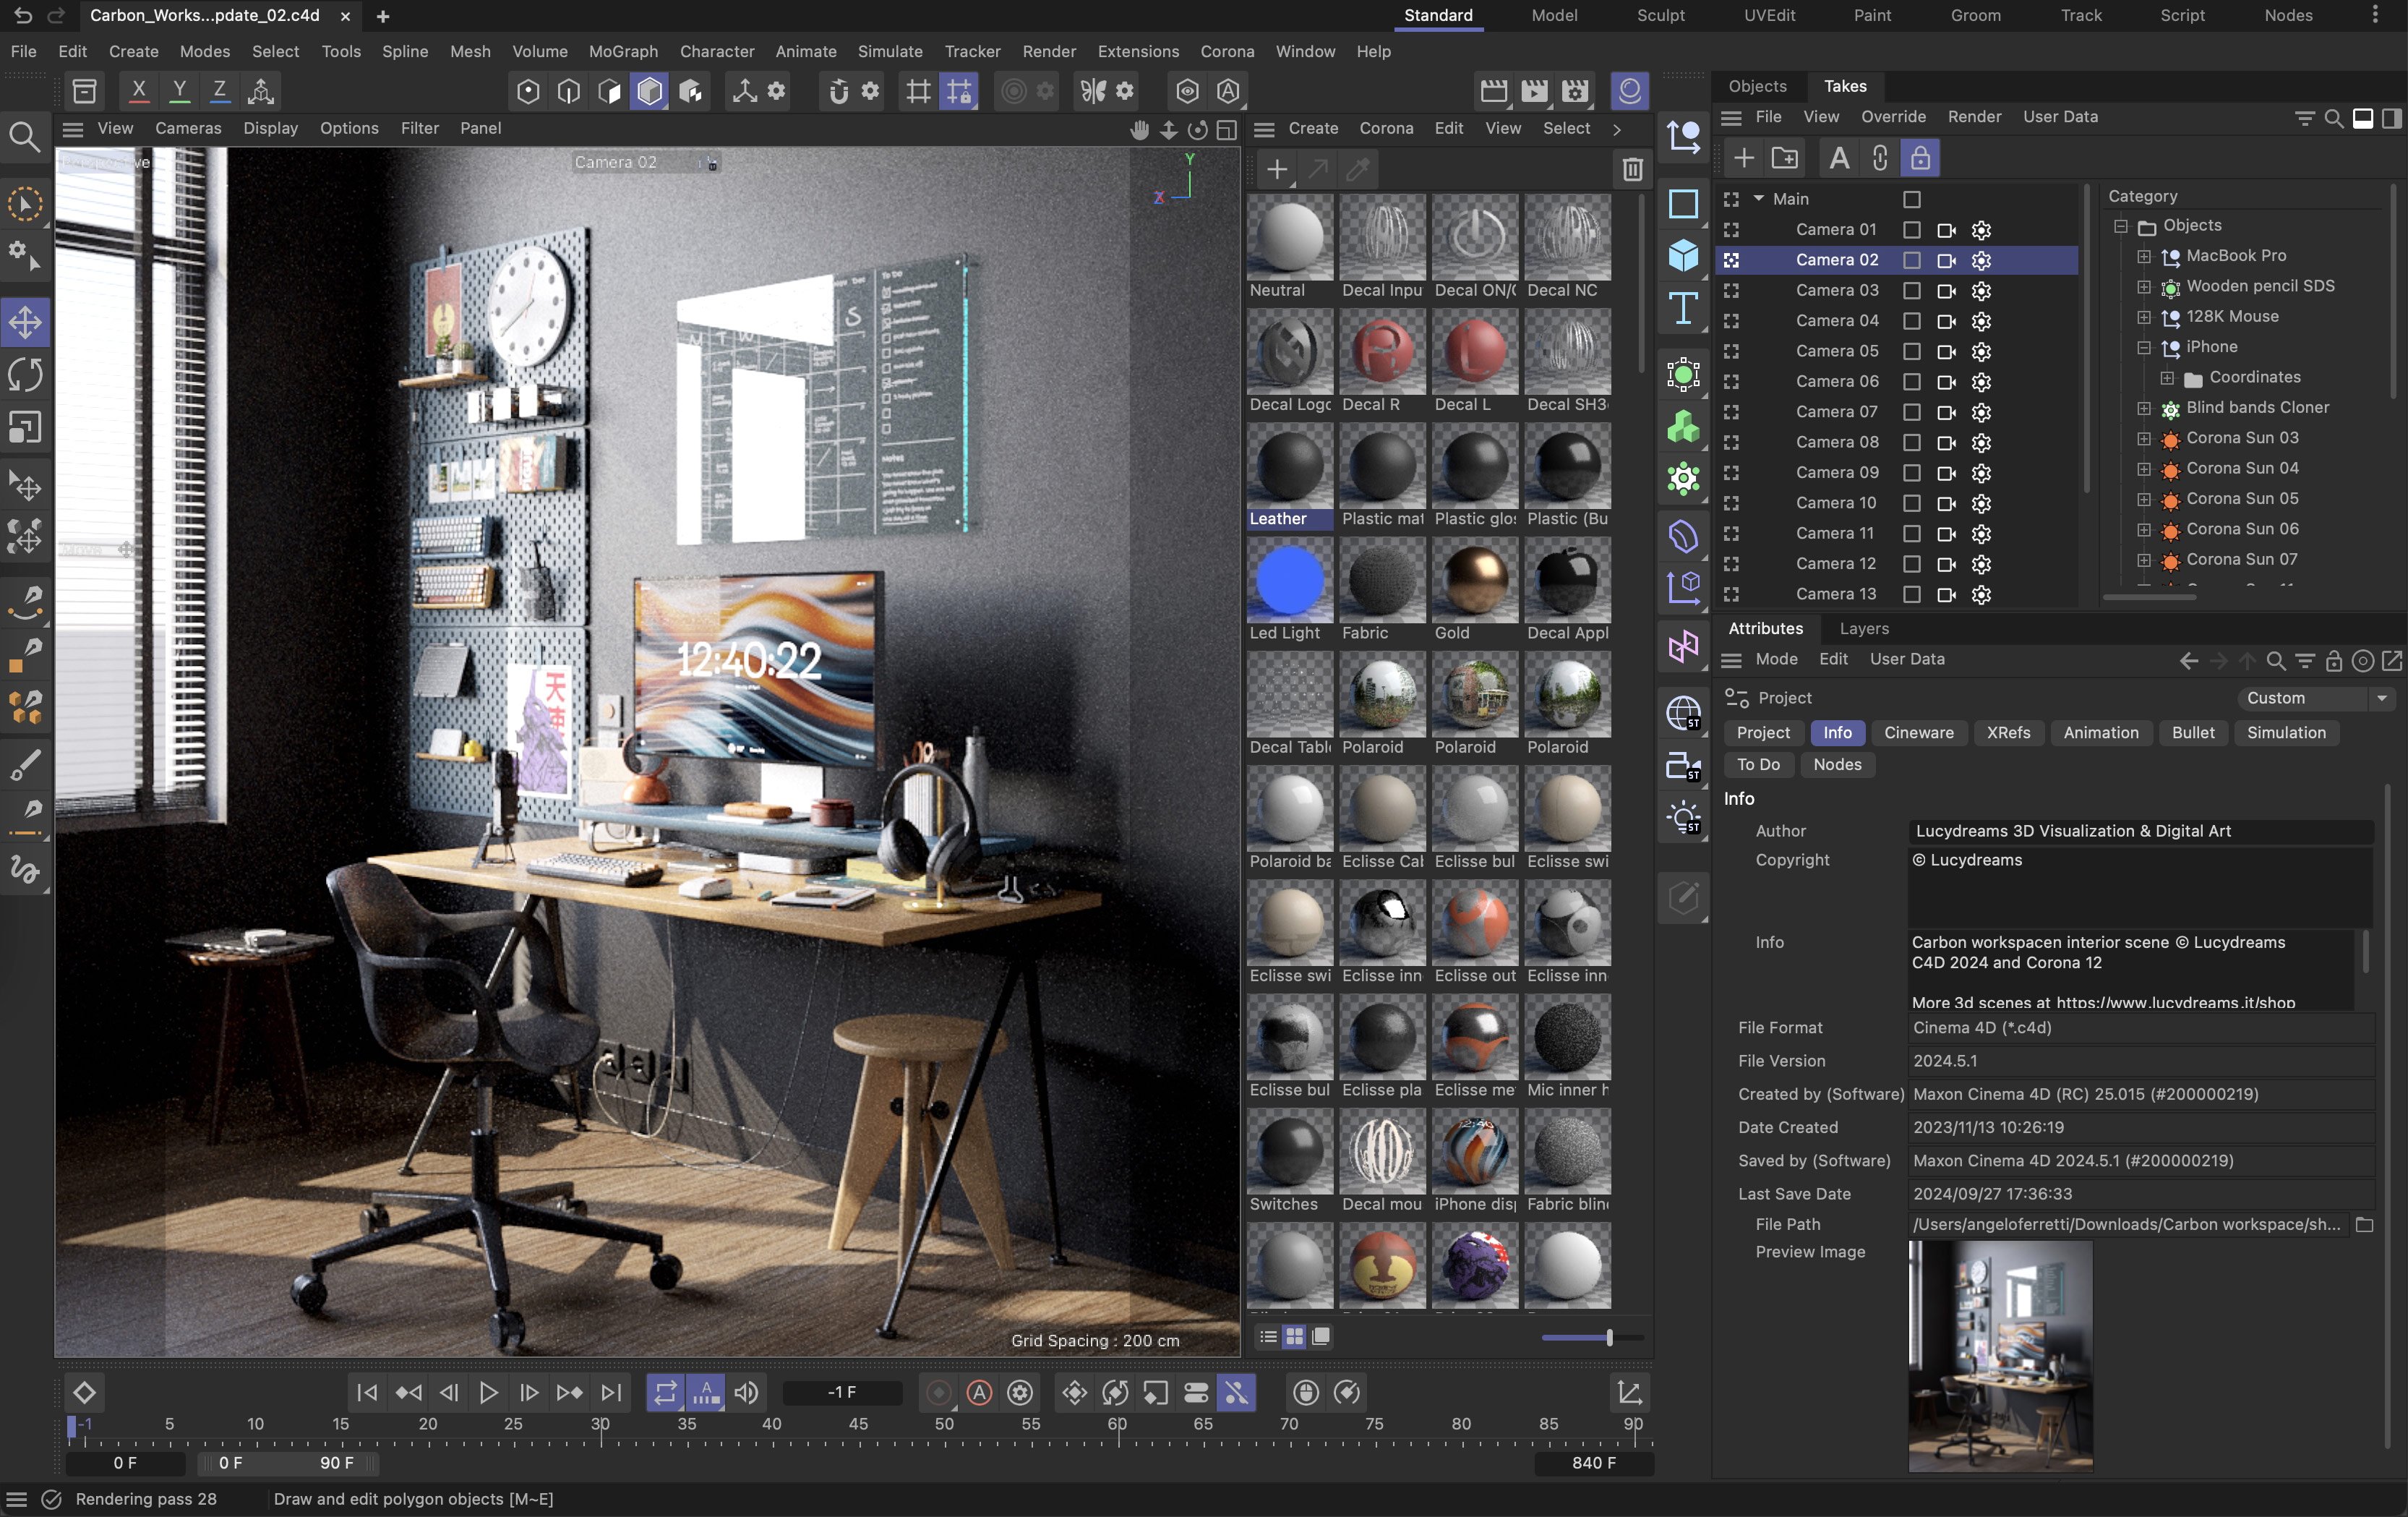Click the To Do button
Viewport: 2408px width, 1517px height.
[1757, 765]
